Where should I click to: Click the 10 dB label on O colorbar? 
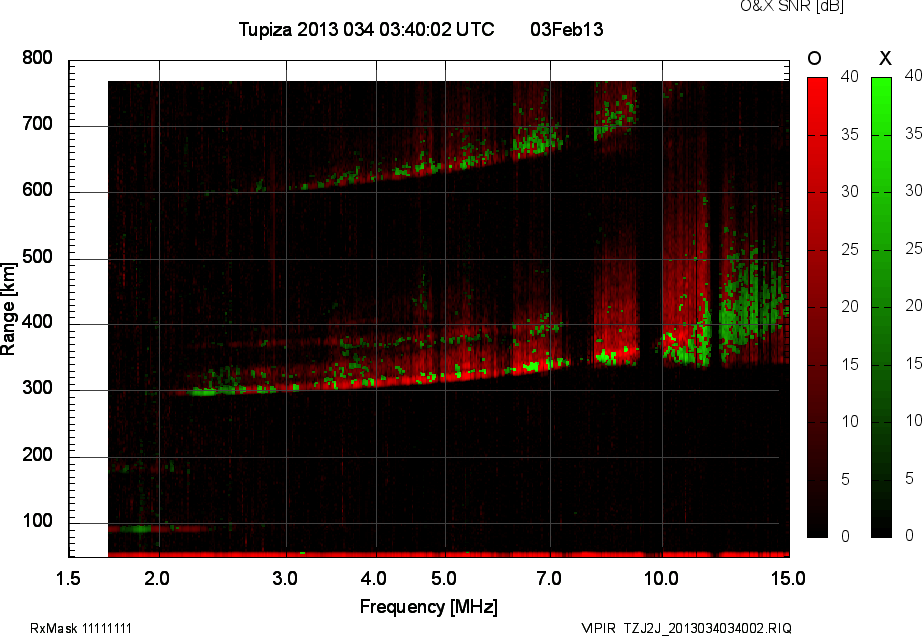tap(850, 421)
